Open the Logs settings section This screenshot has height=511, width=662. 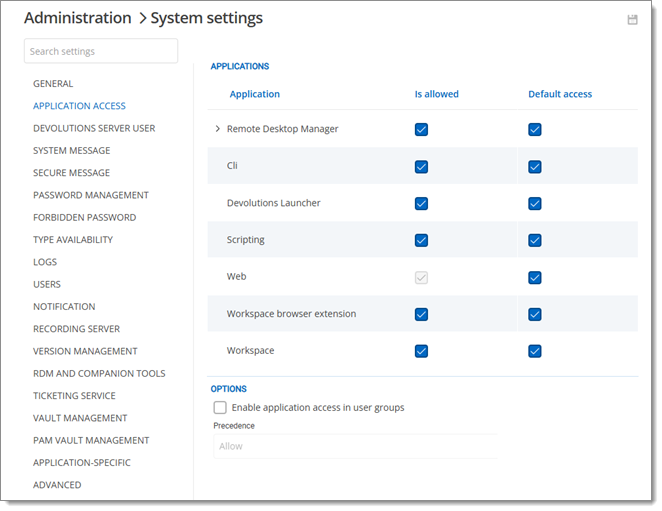pyautogui.click(x=45, y=262)
